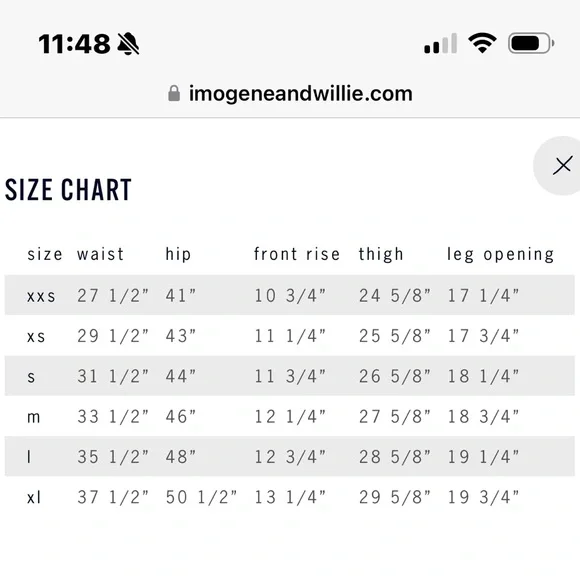Tap the 26 5/8" thigh value for s

(x=395, y=376)
